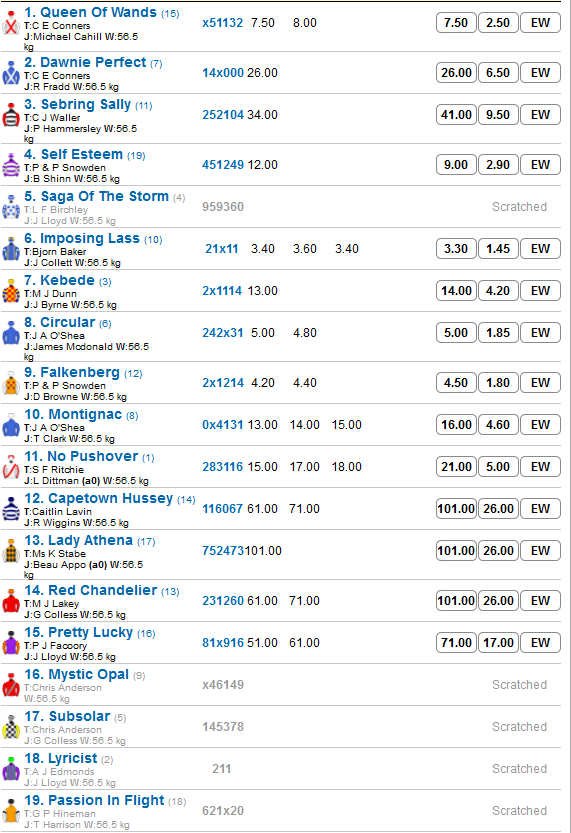
Task: Select win odds 3.30 for Imposing Lass
Action: point(456,249)
